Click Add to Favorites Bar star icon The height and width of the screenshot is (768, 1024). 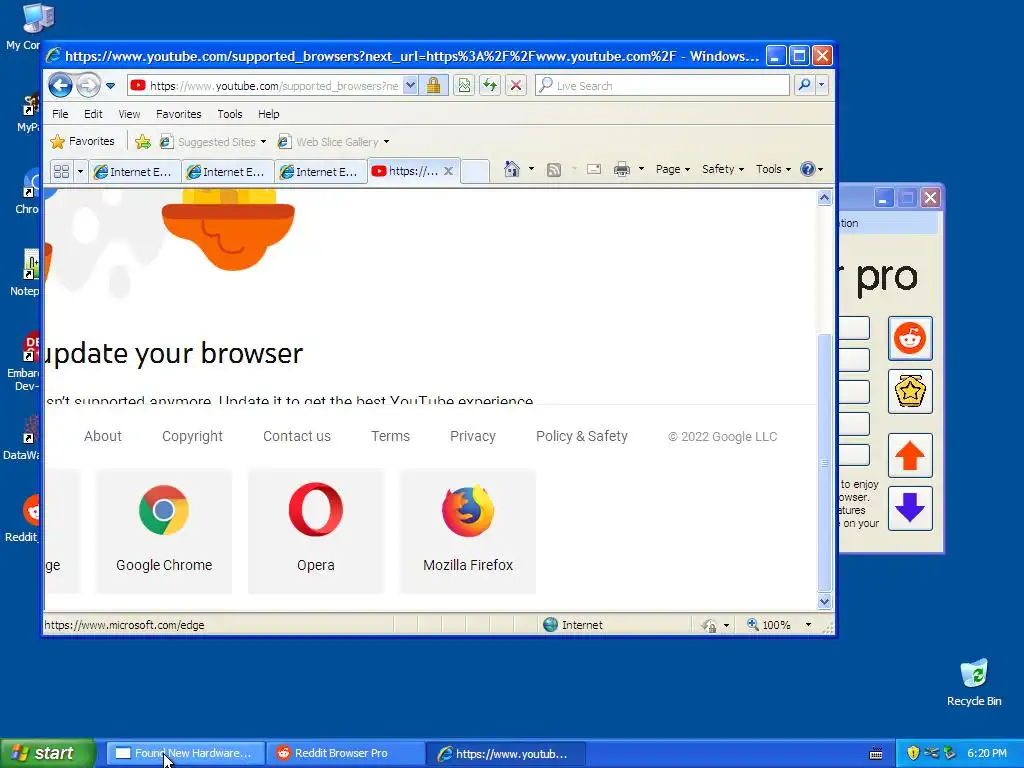click(x=143, y=141)
